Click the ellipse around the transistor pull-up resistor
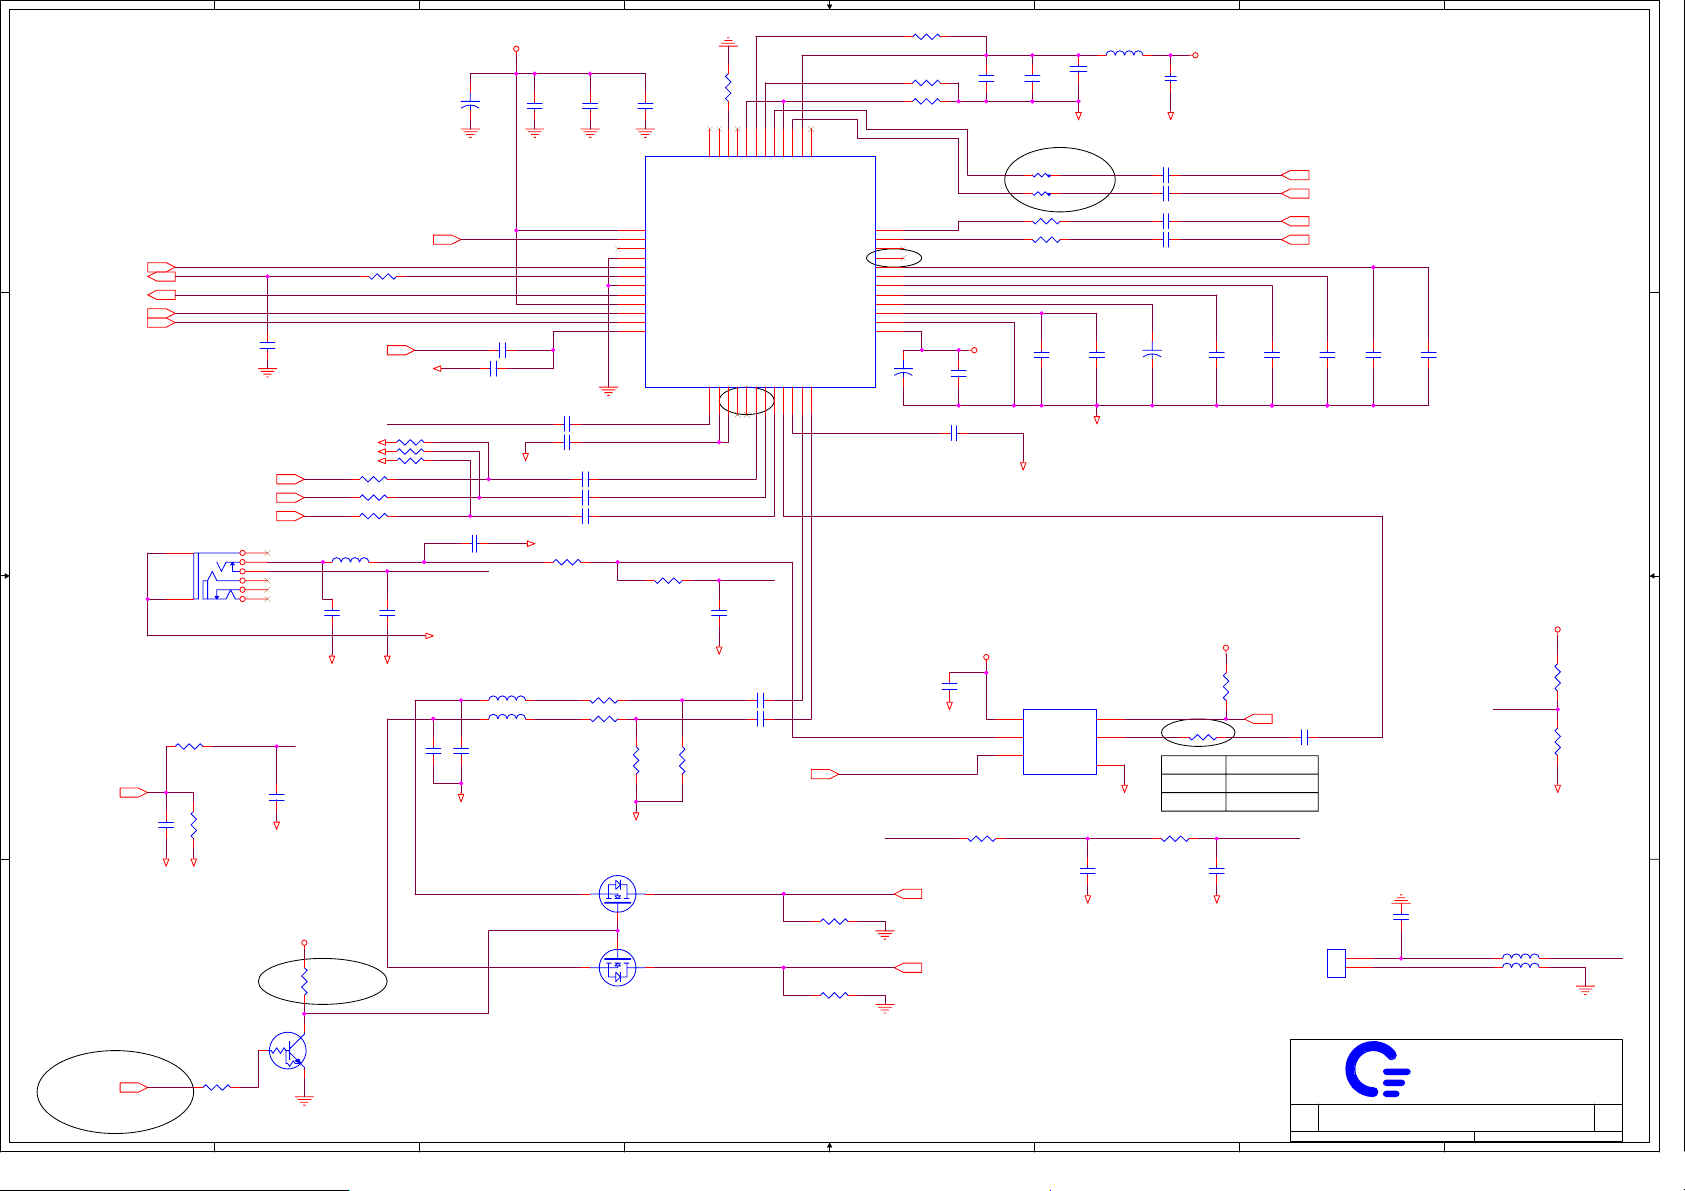 (322, 982)
